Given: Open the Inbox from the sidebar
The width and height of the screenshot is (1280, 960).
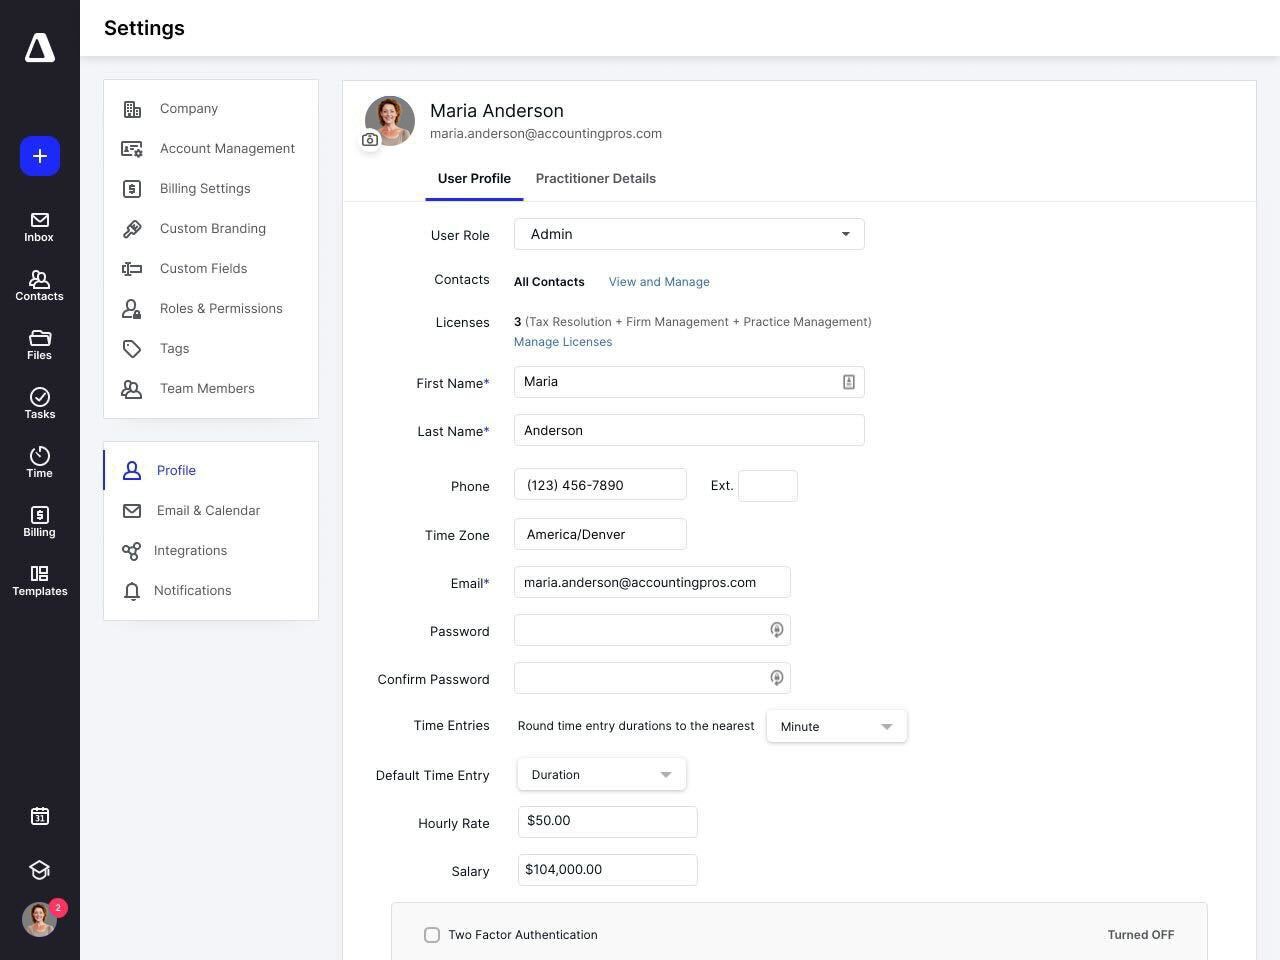Looking at the screenshot, I should pos(40,227).
